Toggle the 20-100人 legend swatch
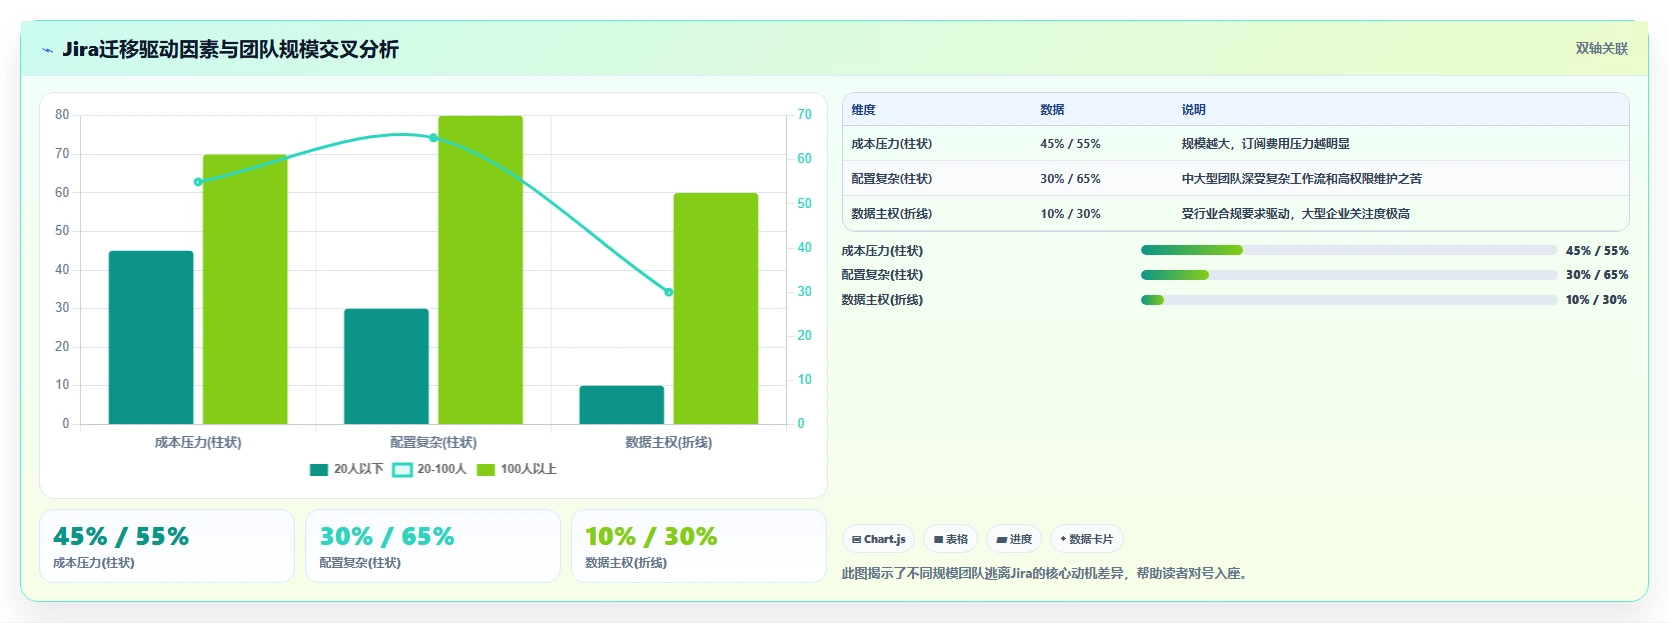This screenshot has height=623, width=1669. click(402, 469)
